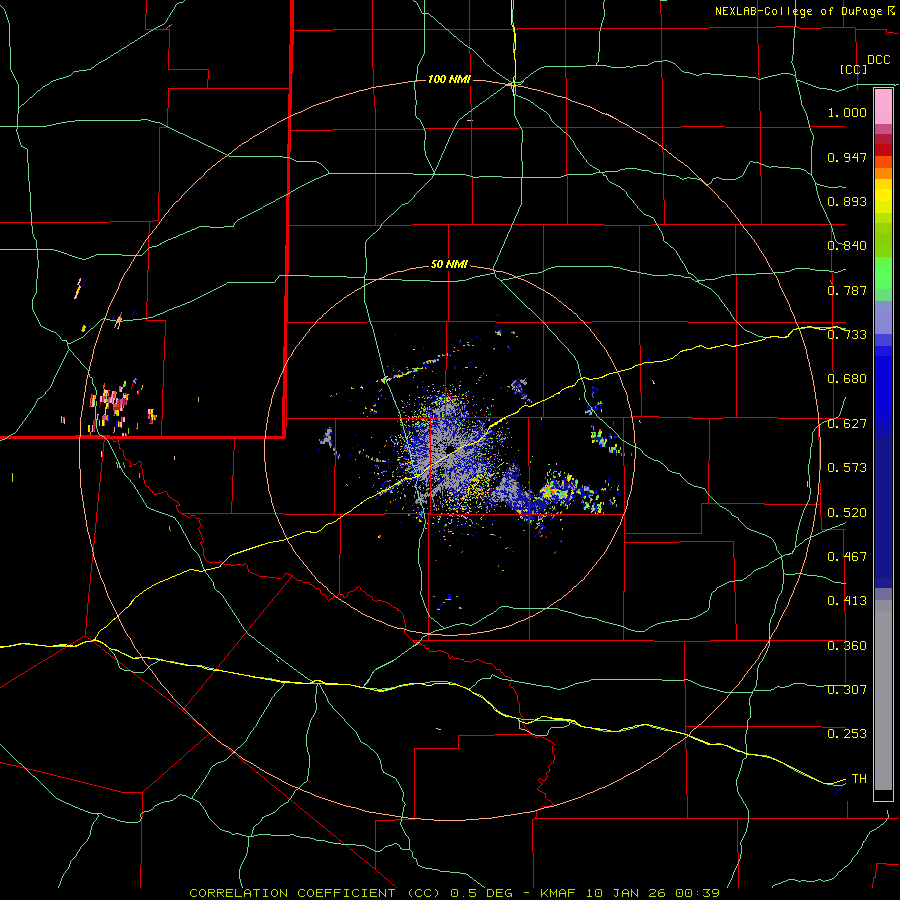
Task: Pick the yellow band in color scale
Action: point(883,196)
